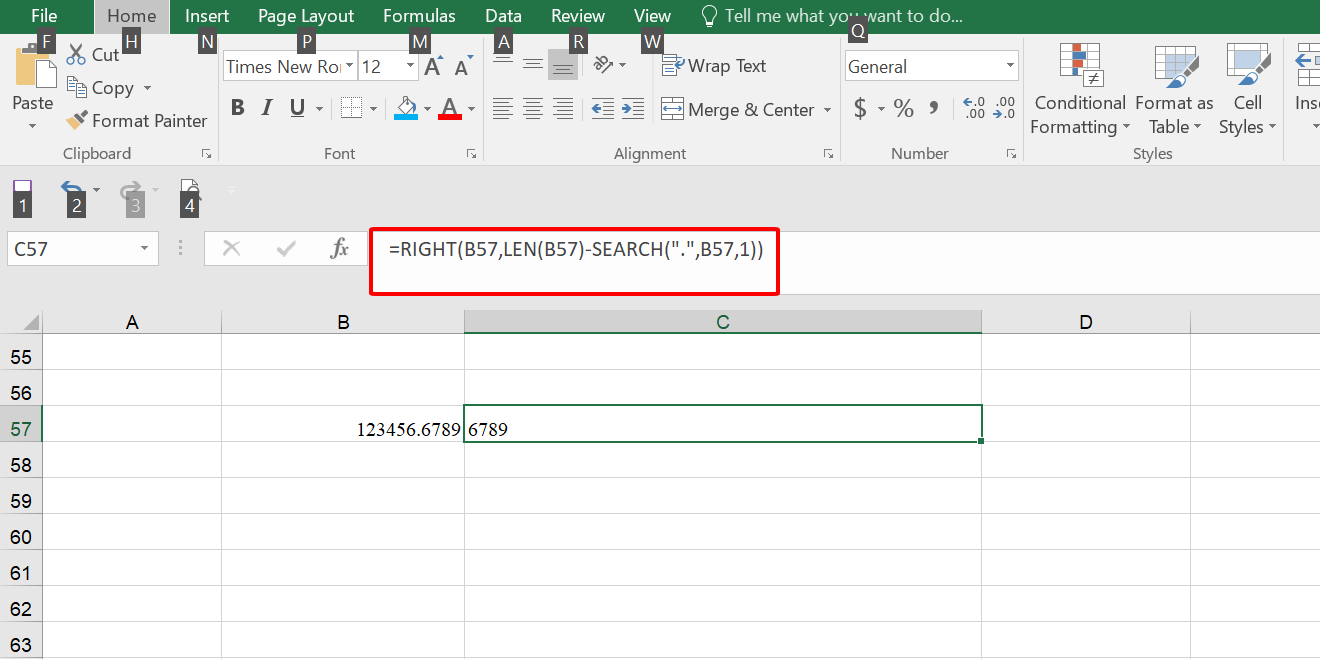This screenshot has width=1320, height=659.
Task: Open the Formulas ribbon tab
Action: coord(419,16)
